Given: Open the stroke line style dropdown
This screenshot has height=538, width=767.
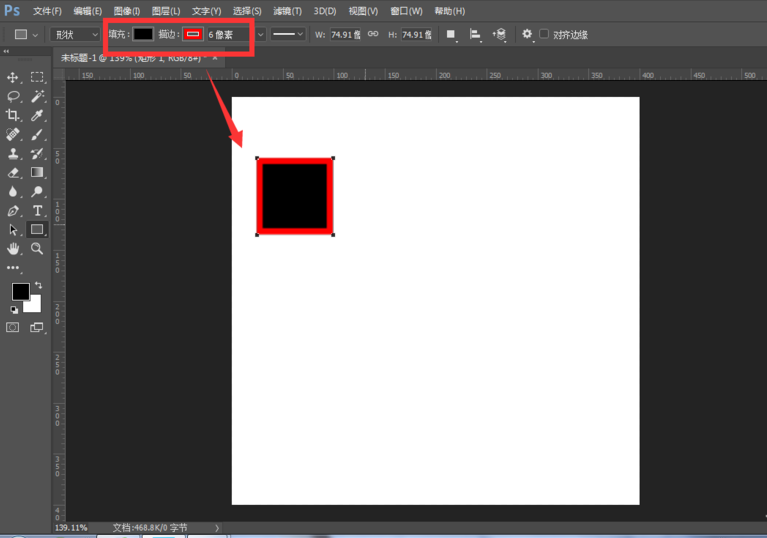Looking at the screenshot, I should (x=289, y=34).
